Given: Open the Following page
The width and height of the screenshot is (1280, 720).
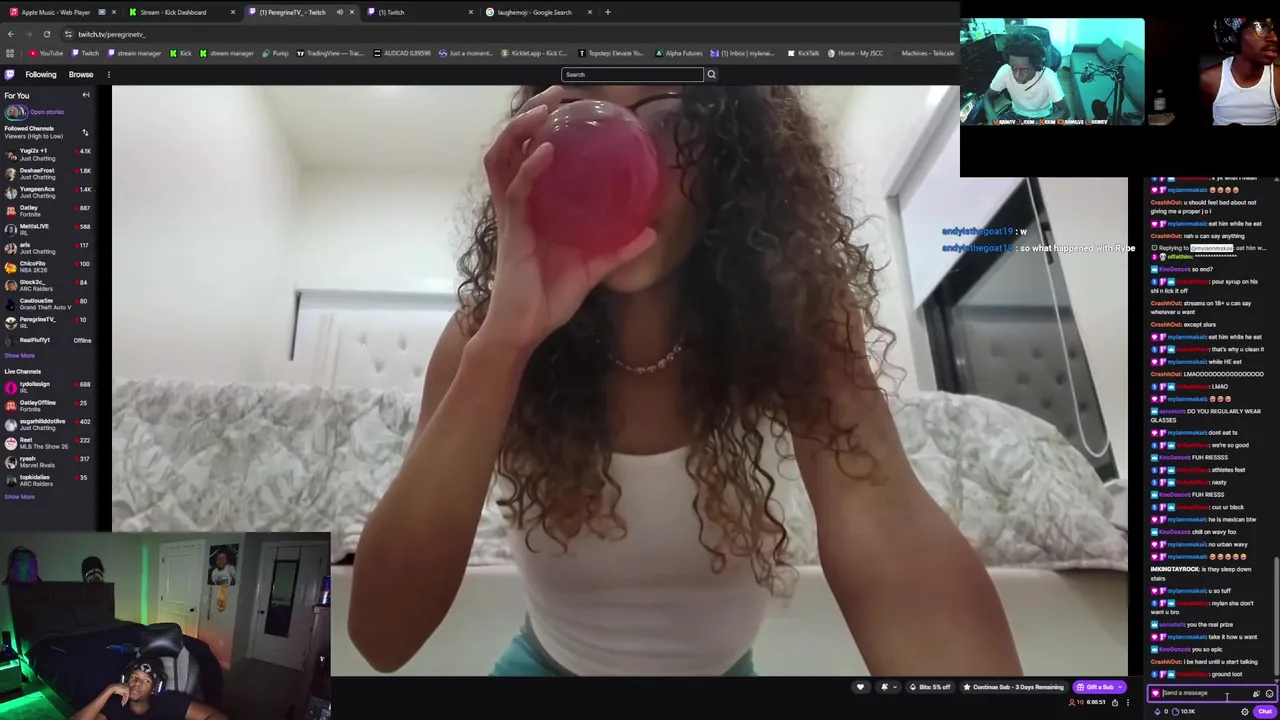Looking at the screenshot, I should coord(41,75).
